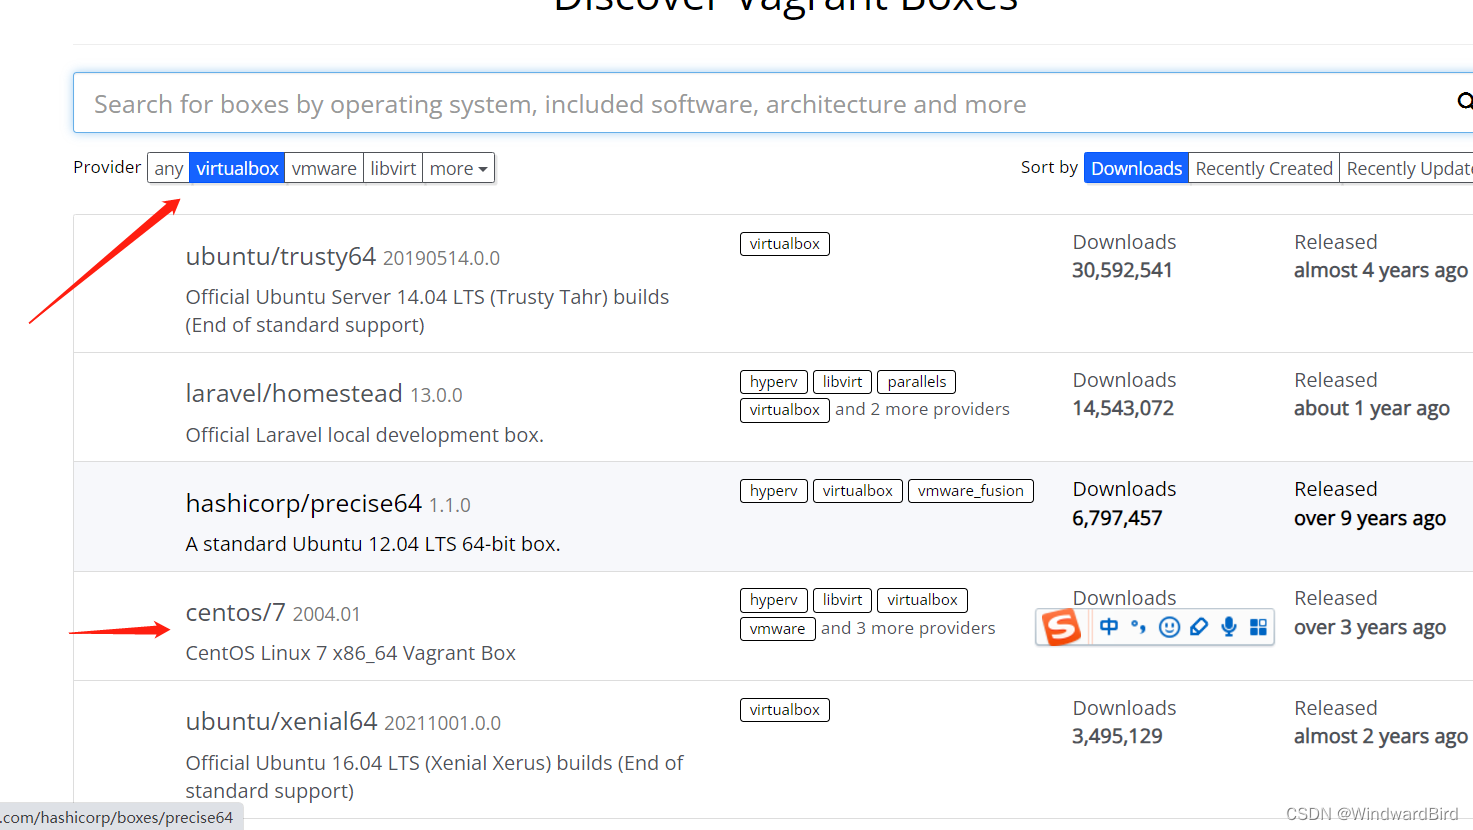Viewport: 1473px width, 830px height.
Task: Expand the 'more' providers dropdown
Action: [x=459, y=168]
